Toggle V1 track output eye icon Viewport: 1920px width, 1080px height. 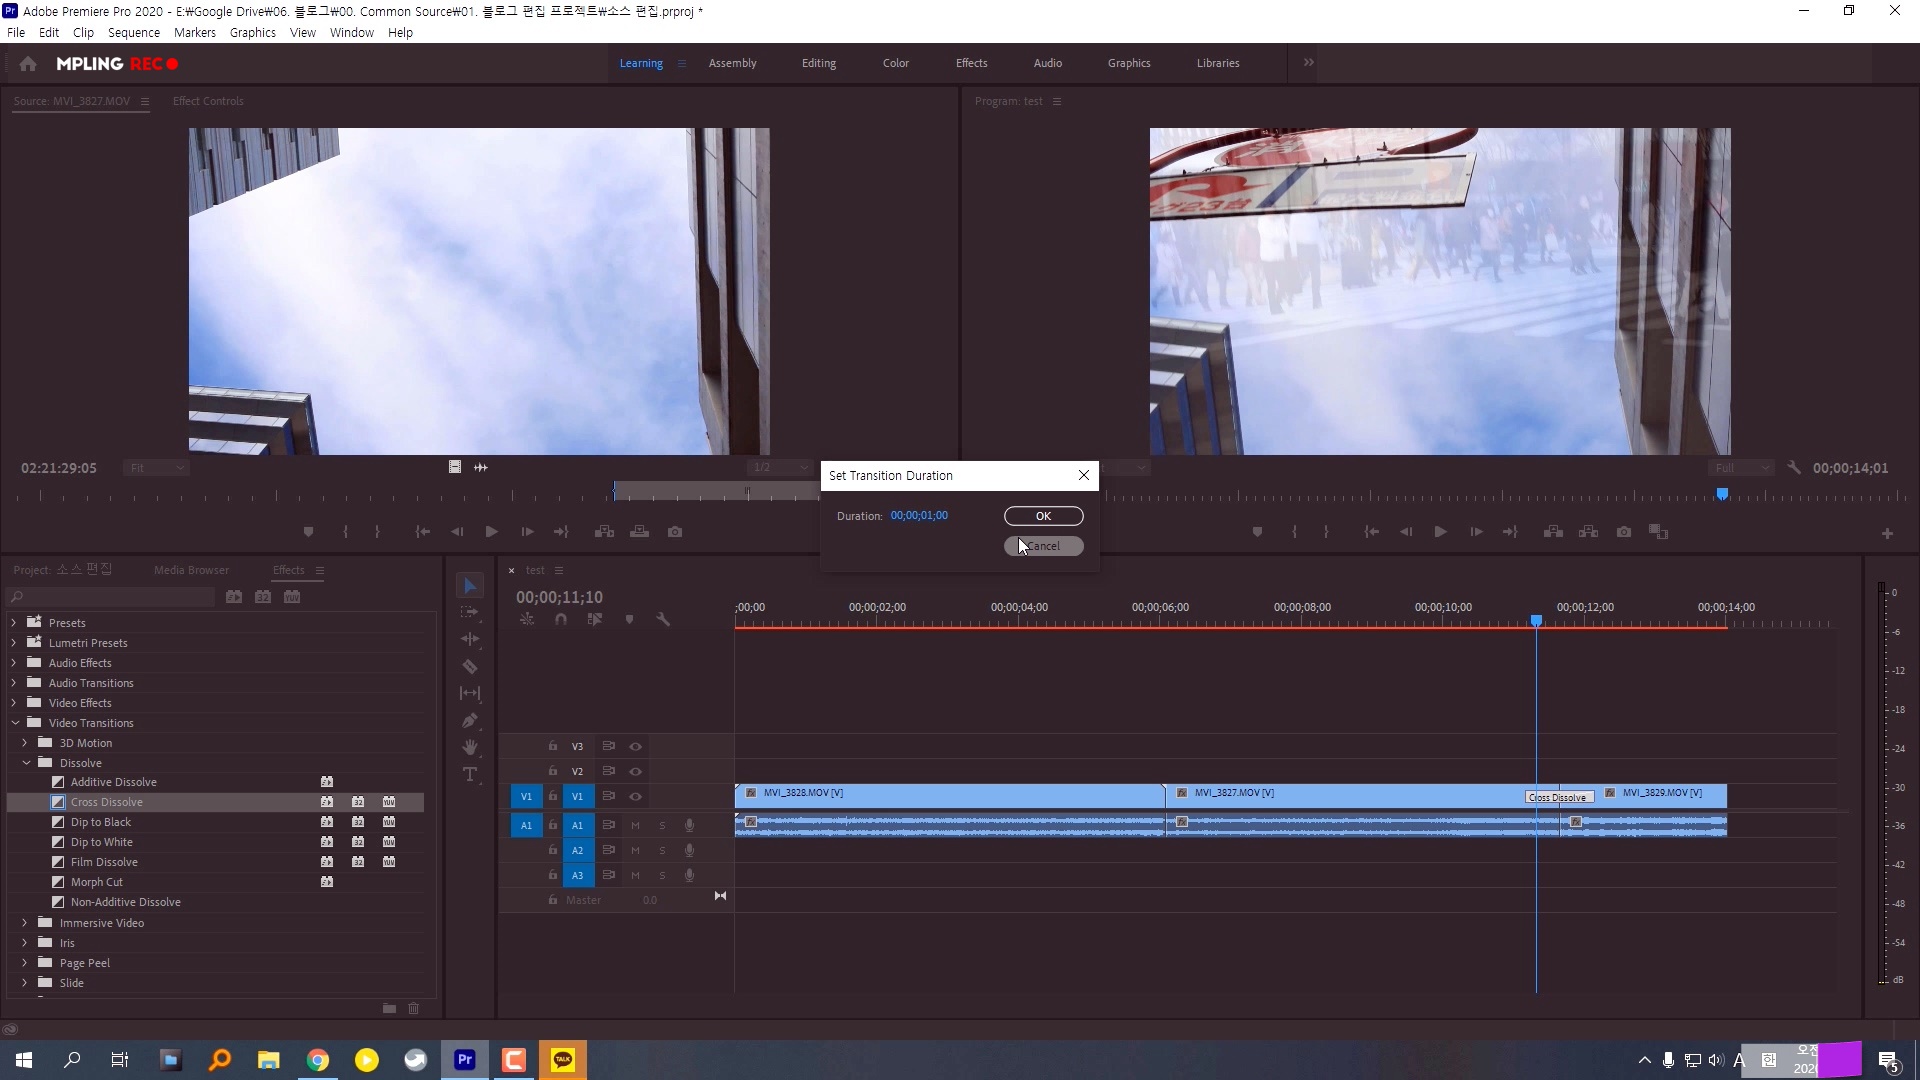pyautogui.click(x=635, y=796)
